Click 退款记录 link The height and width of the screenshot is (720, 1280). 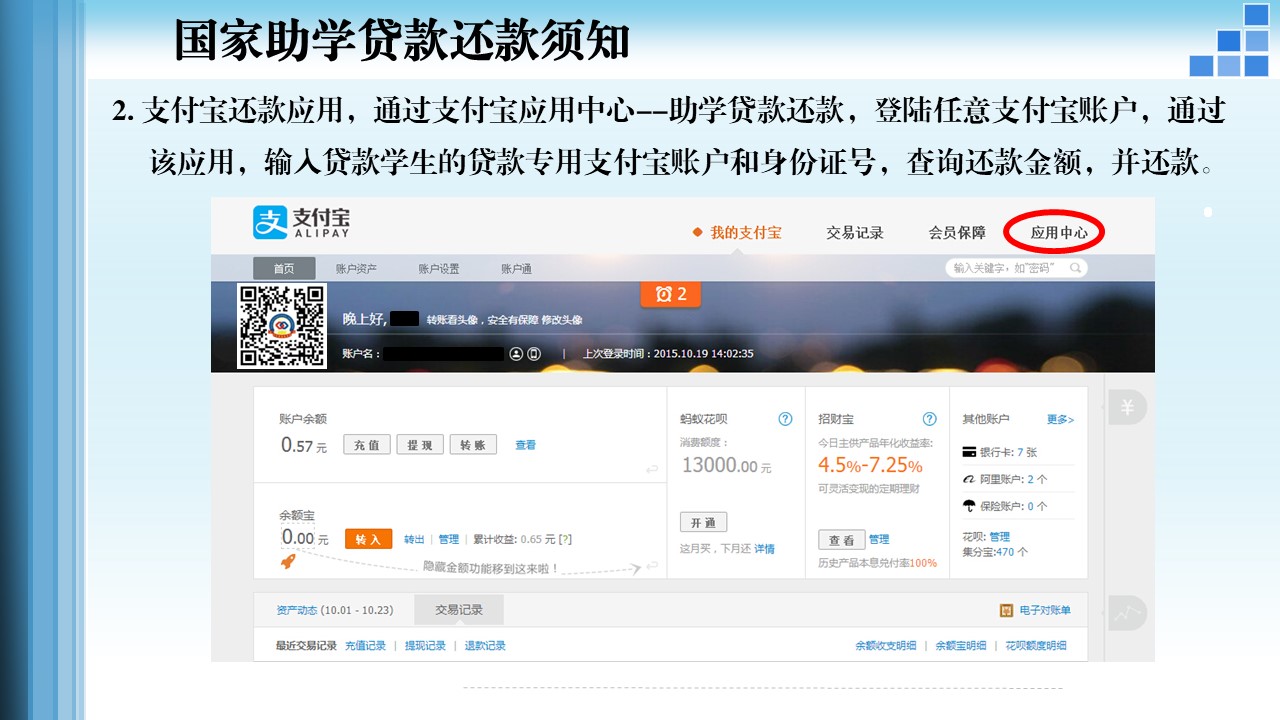[x=485, y=646]
